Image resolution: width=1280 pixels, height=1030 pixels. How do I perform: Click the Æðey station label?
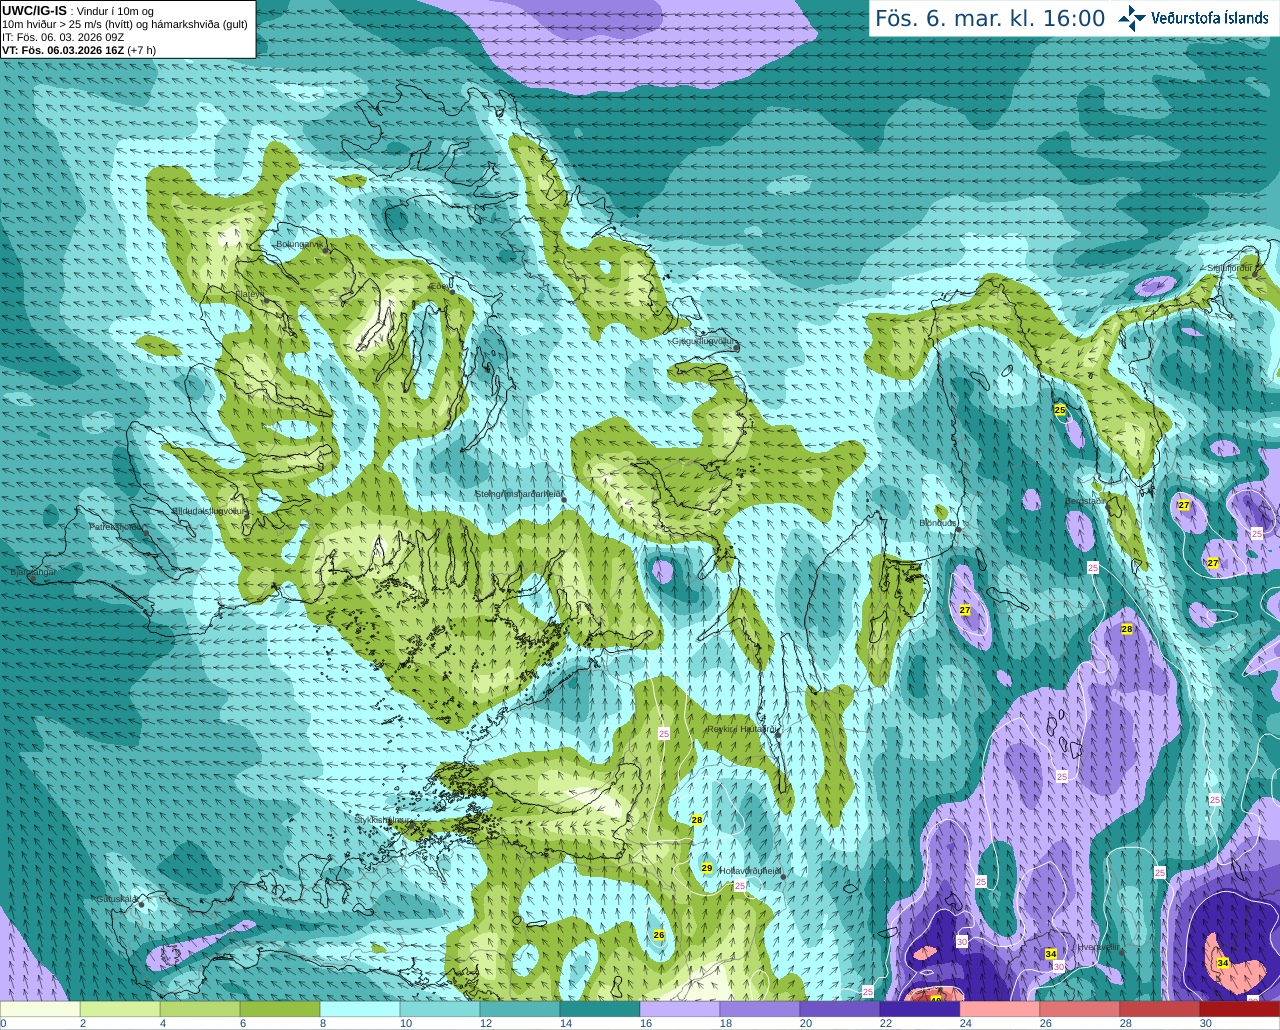(439, 286)
